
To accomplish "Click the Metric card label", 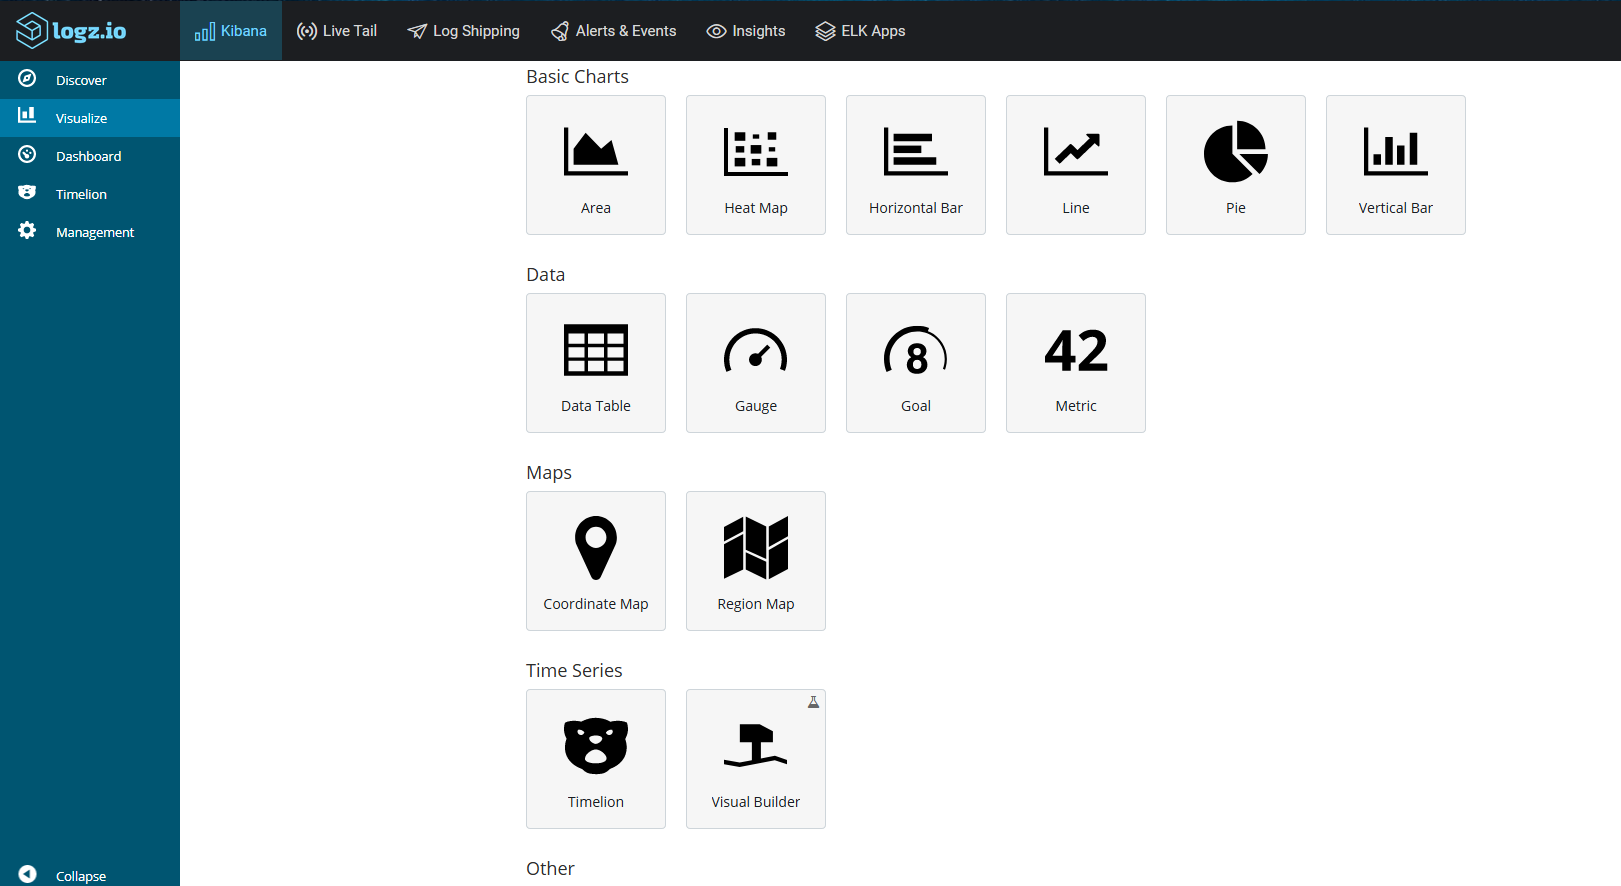I will pos(1076,406).
